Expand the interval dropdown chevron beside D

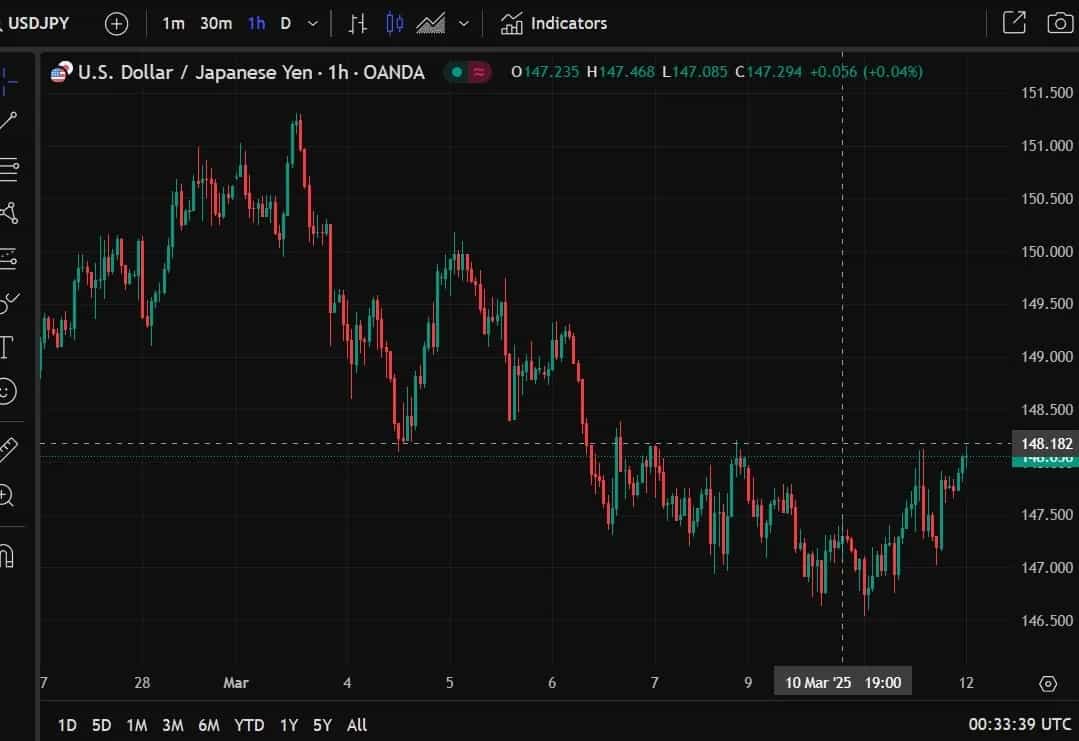311,22
